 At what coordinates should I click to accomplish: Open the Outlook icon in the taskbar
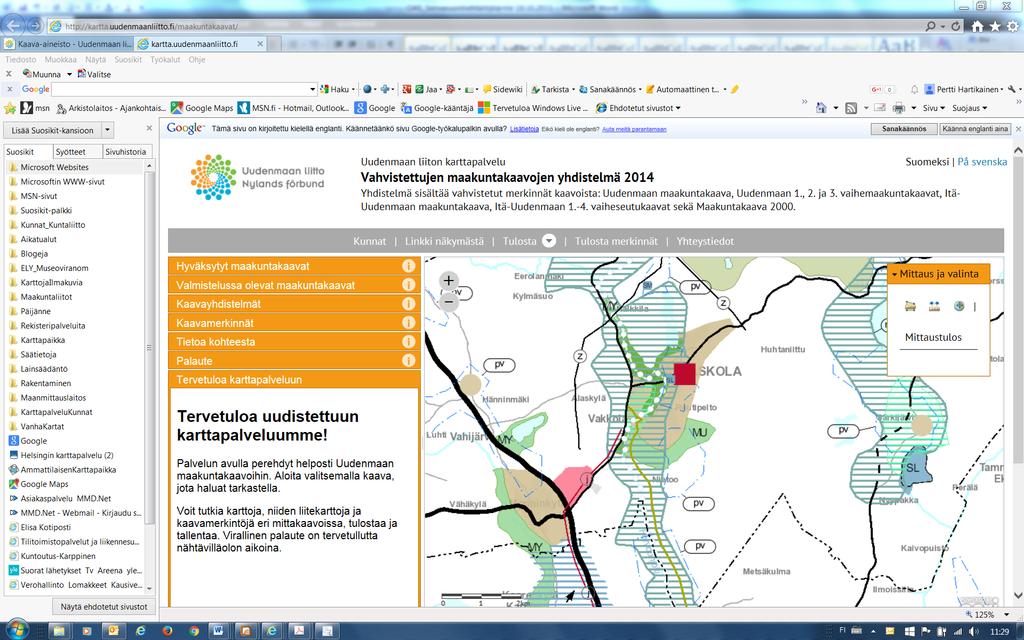[112, 631]
